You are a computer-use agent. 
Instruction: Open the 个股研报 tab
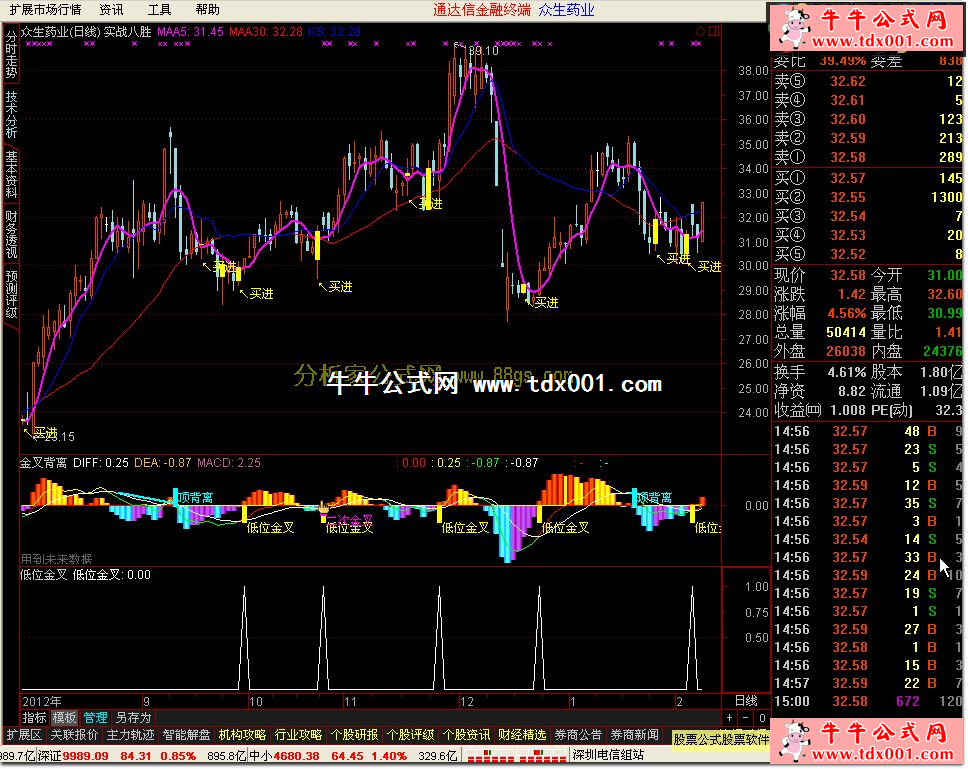coord(354,735)
